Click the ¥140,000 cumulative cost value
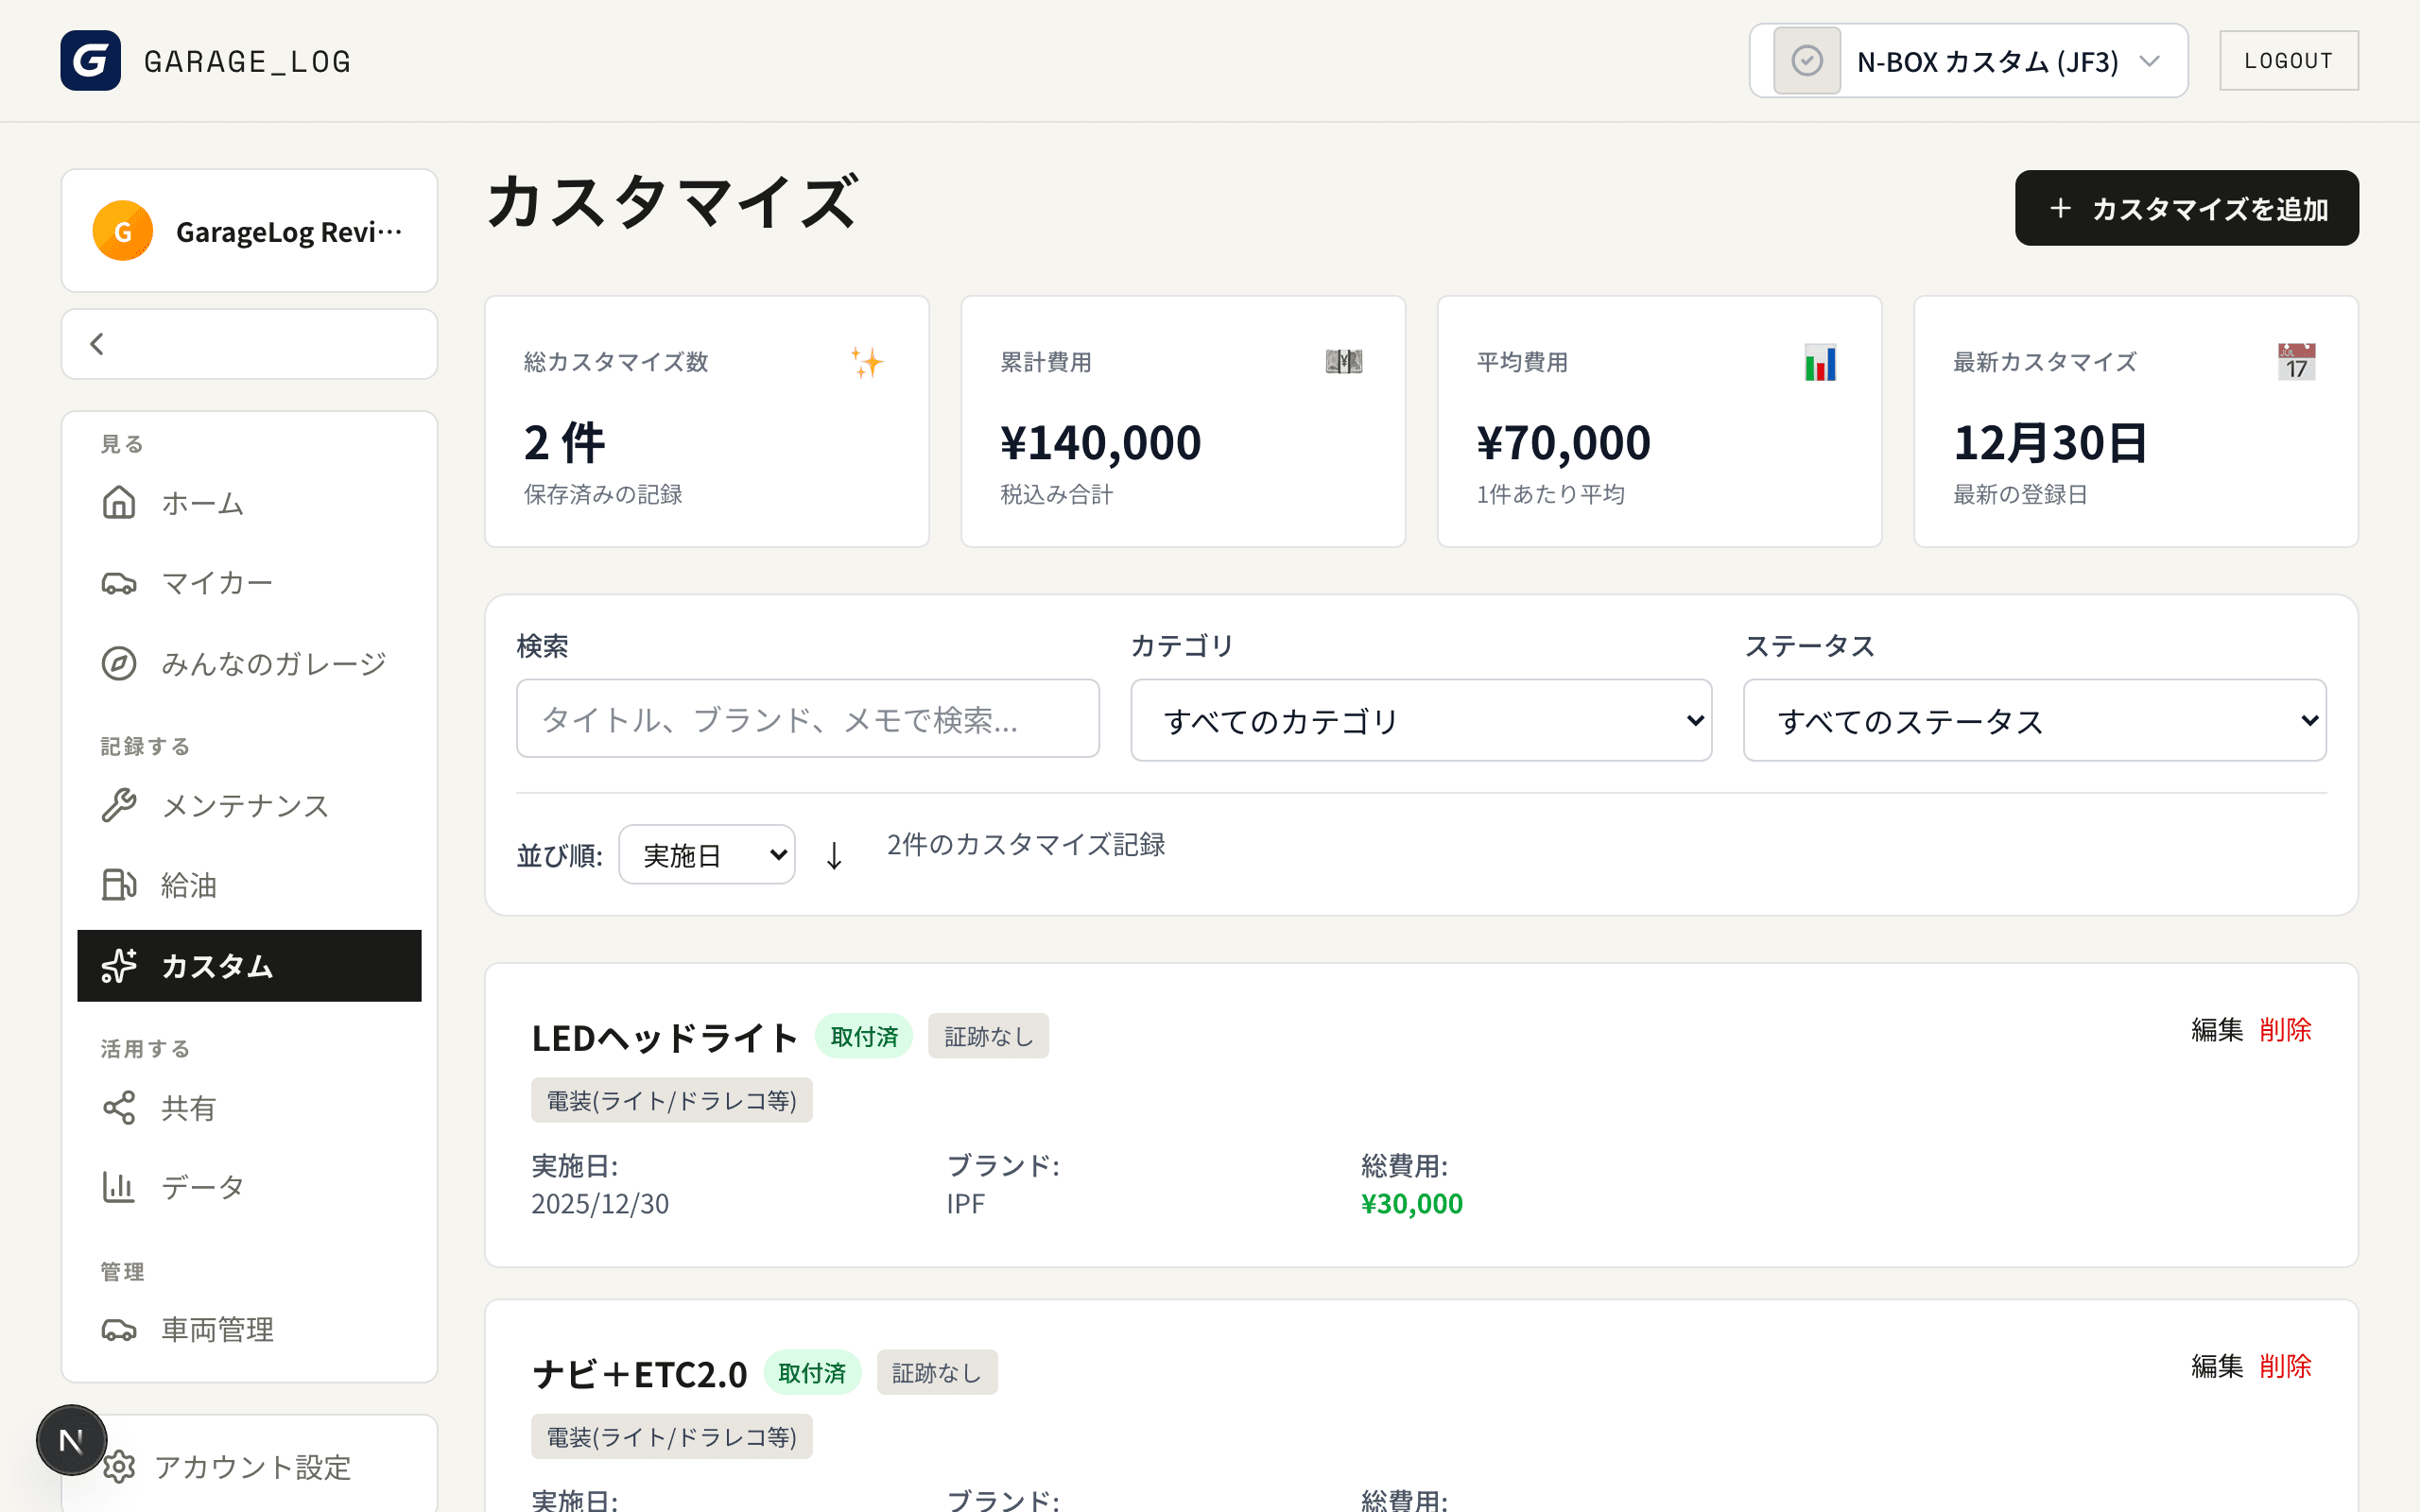This screenshot has width=2420, height=1512. (1100, 442)
